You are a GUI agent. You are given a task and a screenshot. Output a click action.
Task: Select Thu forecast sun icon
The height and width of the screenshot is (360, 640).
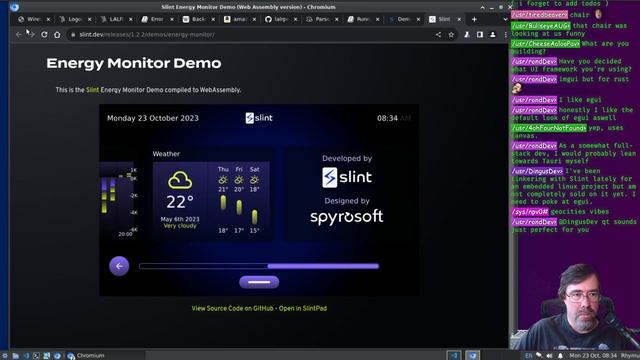[x=223, y=180]
